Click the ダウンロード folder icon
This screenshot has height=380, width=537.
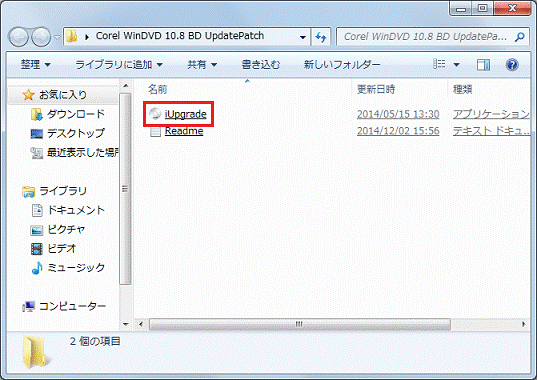coord(37,114)
